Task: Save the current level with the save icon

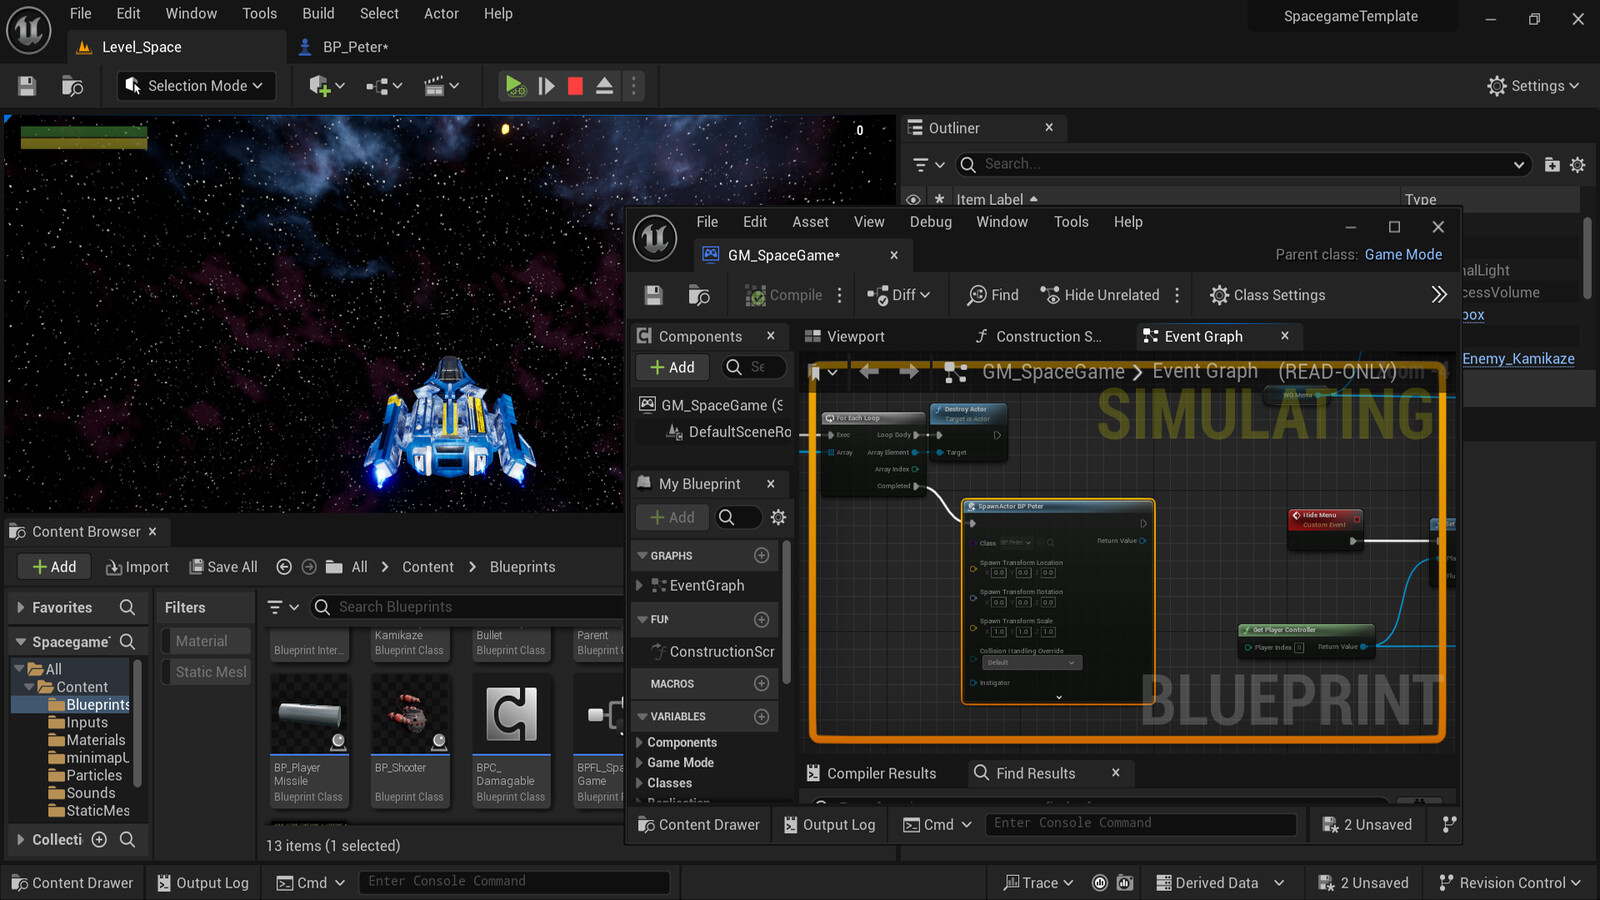Action: coord(26,86)
